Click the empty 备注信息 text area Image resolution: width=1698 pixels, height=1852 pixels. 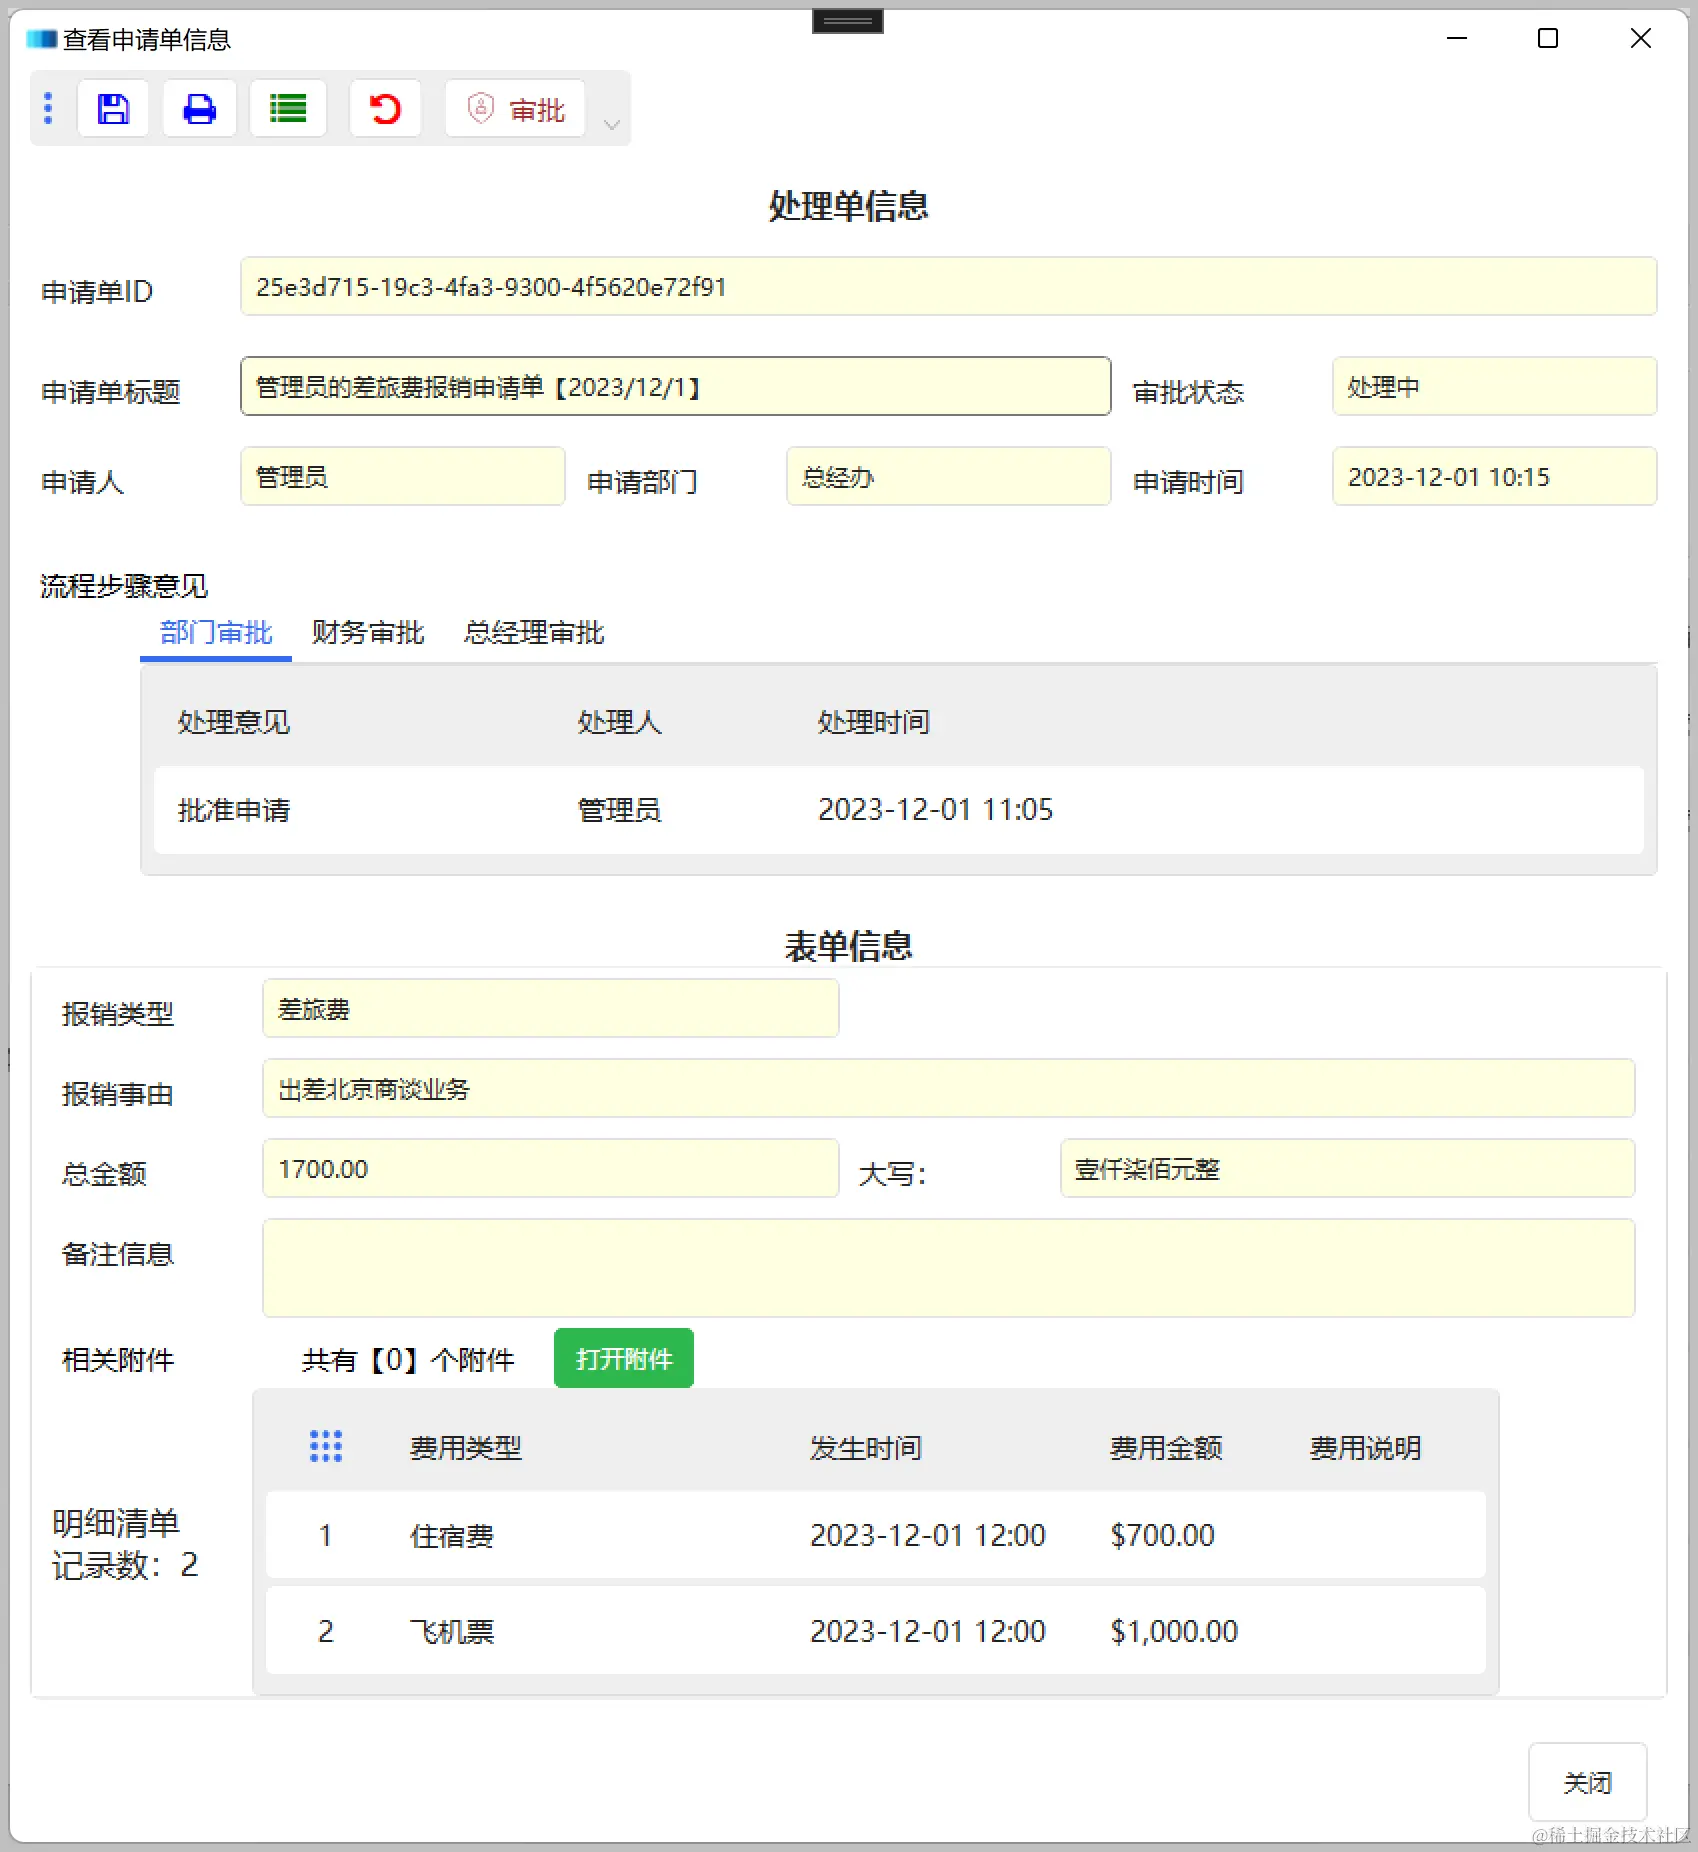click(x=948, y=1268)
